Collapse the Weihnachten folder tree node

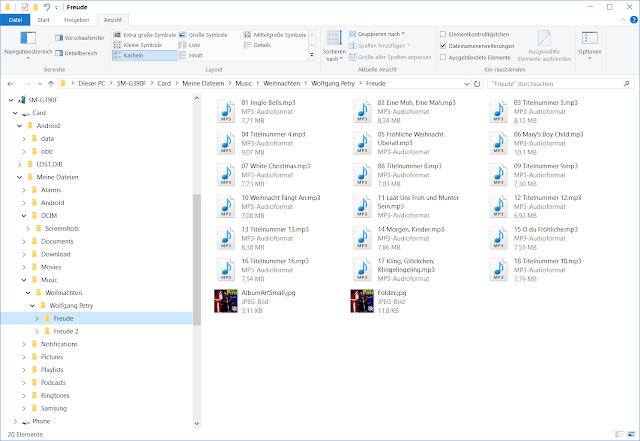coord(28,293)
